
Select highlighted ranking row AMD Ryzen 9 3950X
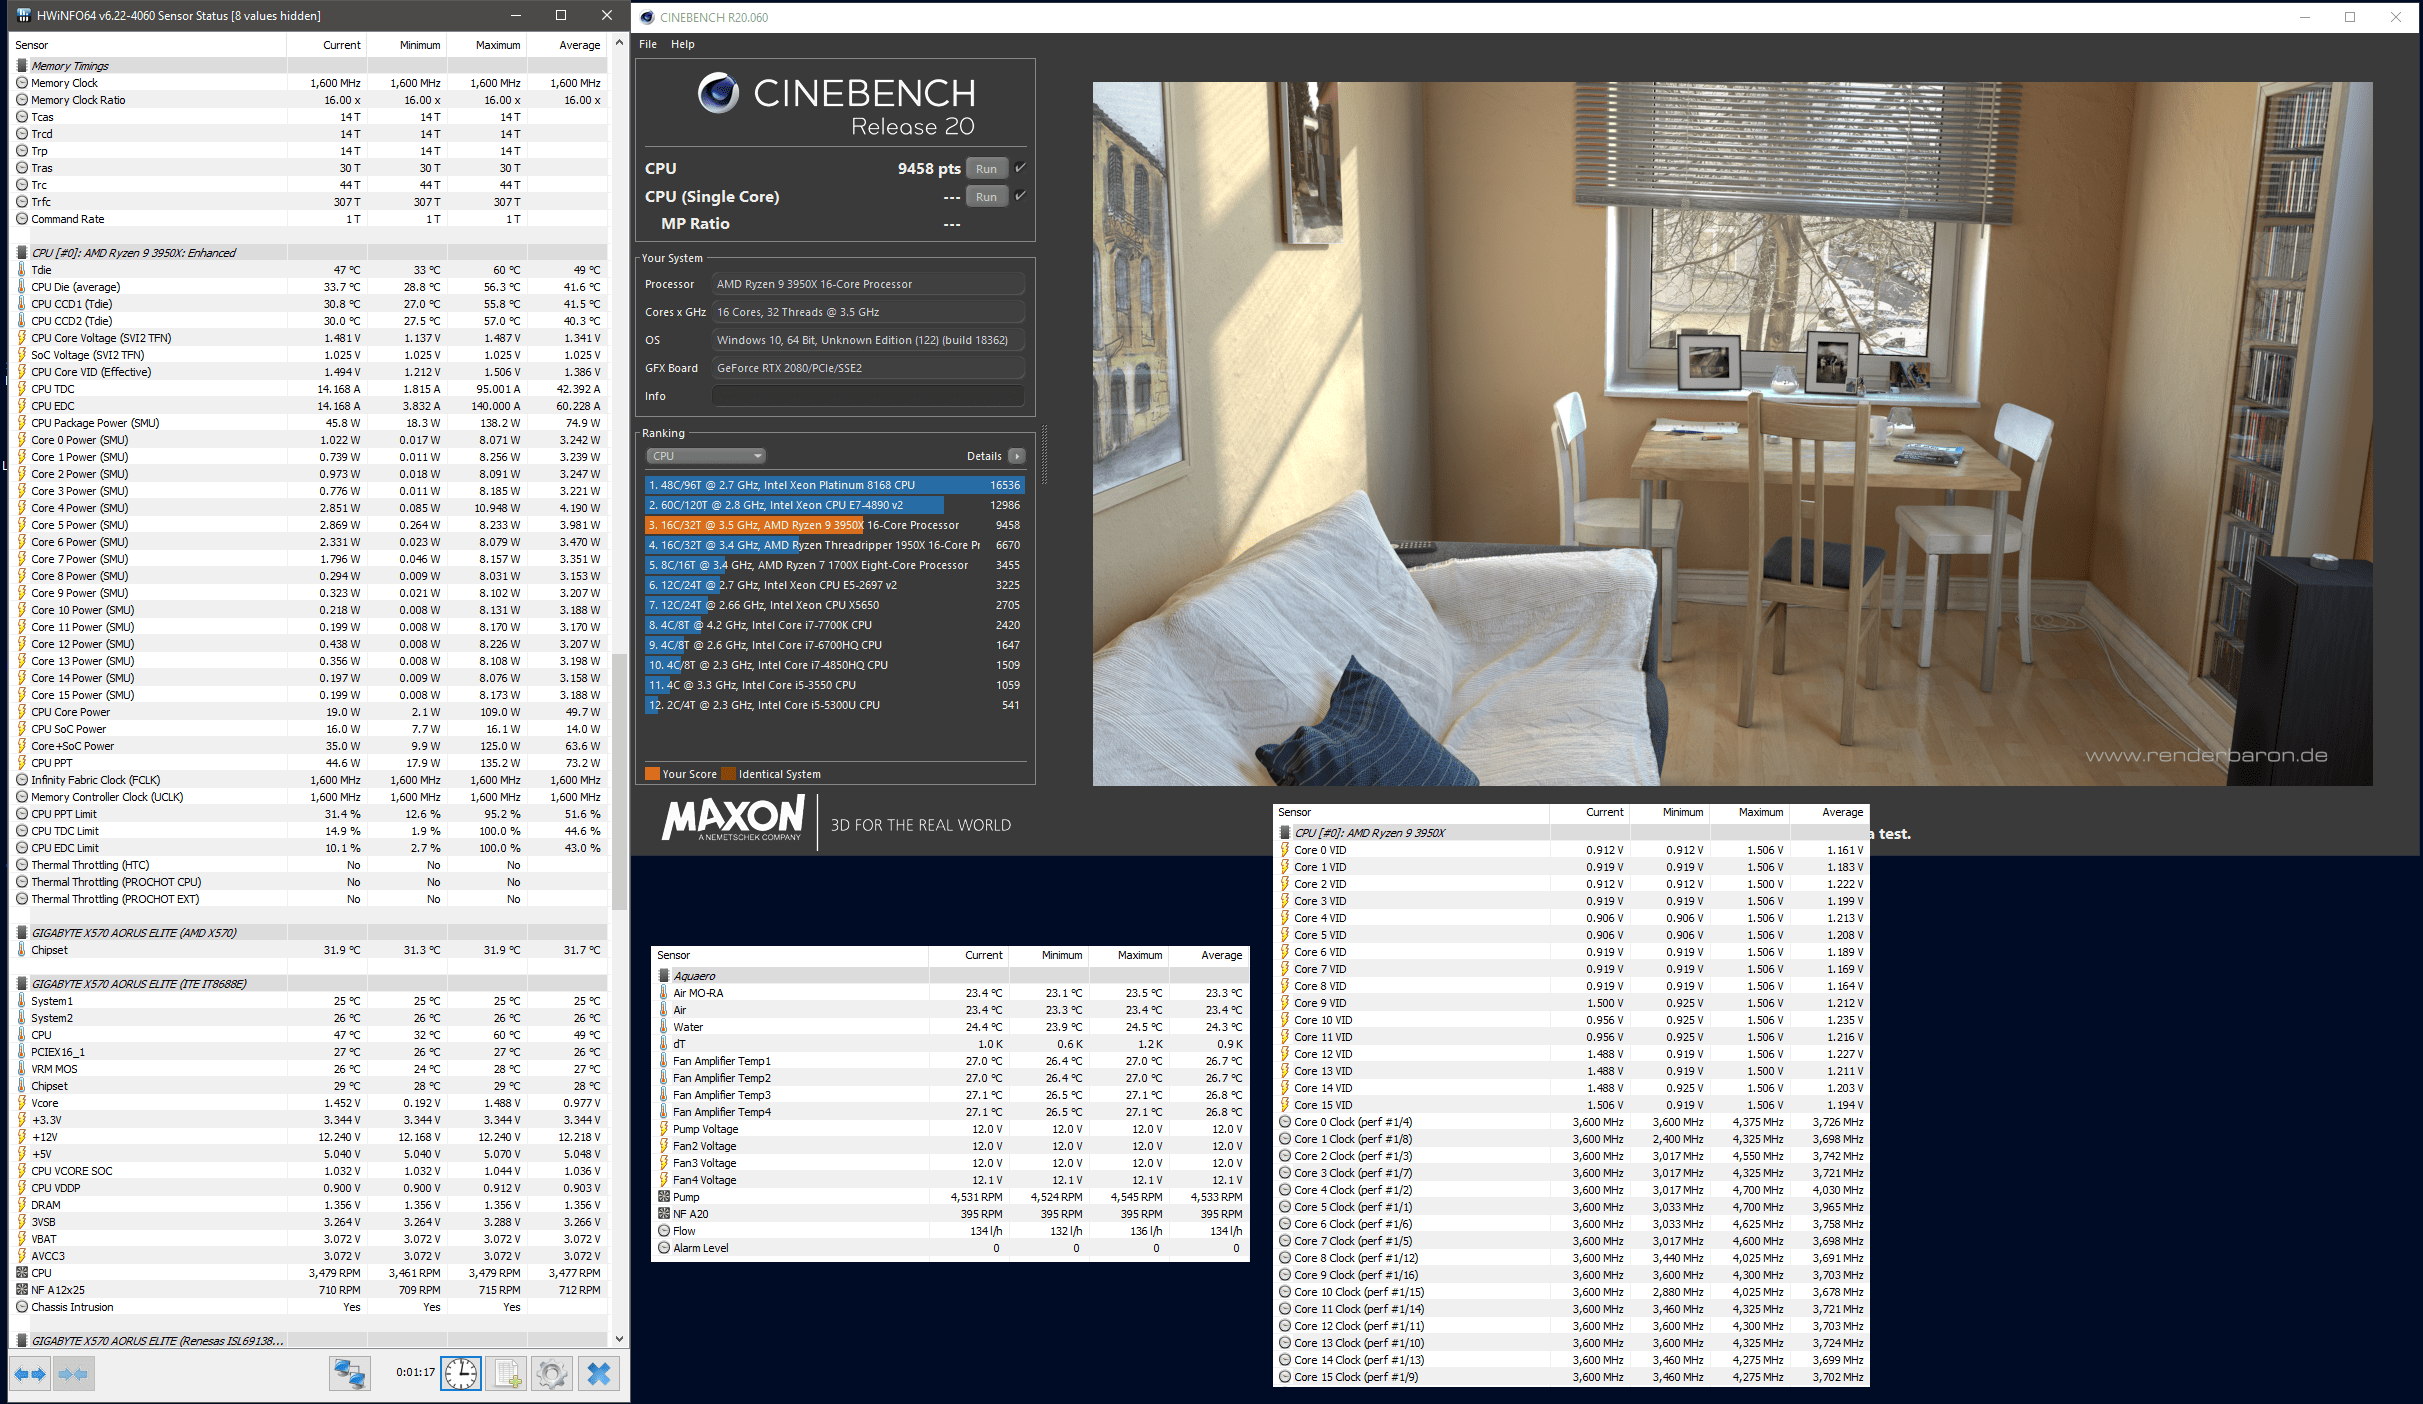(x=835, y=525)
